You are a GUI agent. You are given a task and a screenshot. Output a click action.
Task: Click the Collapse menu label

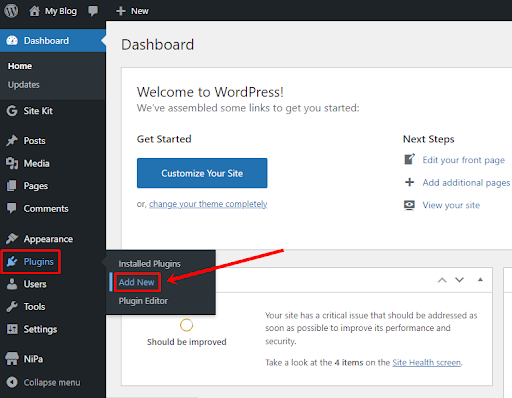(52, 382)
